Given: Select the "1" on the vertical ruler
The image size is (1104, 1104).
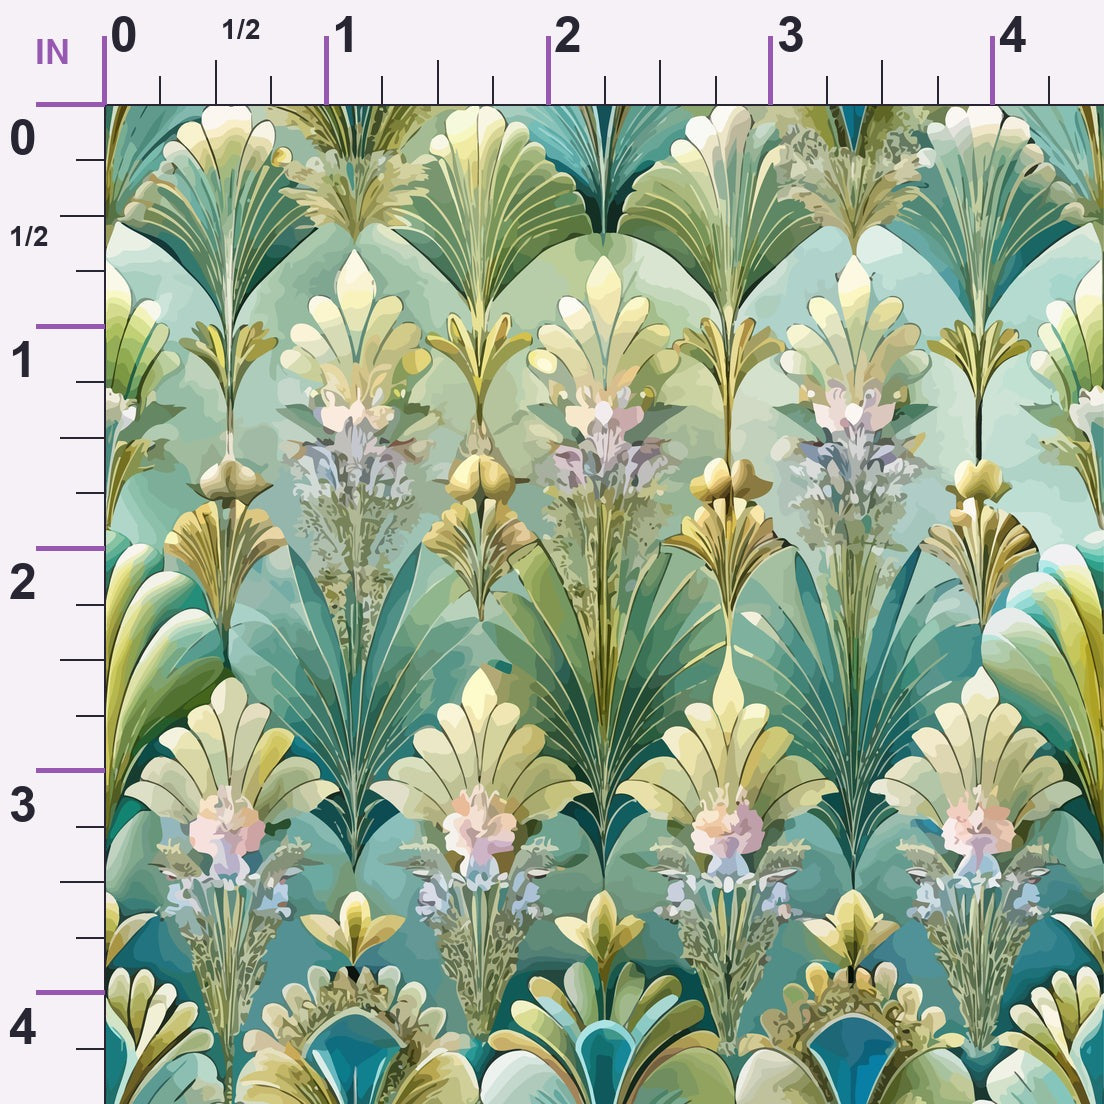Looking at the screenshot, I should click(x=22, y=360).
